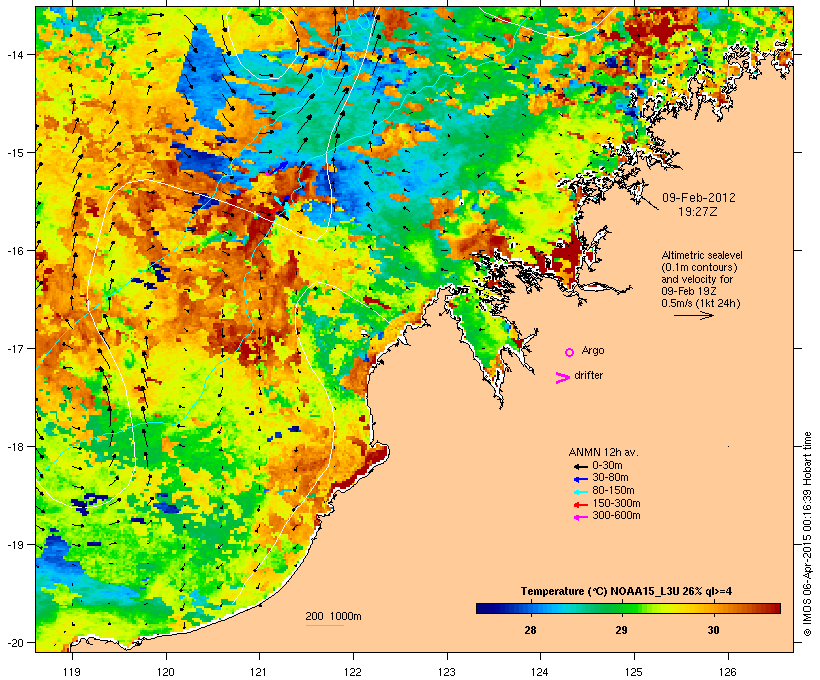Image resolution: width=820 pixels, height=680 pixels.
Task: Click the 150-300m depth label
Action: pos(616,504)
